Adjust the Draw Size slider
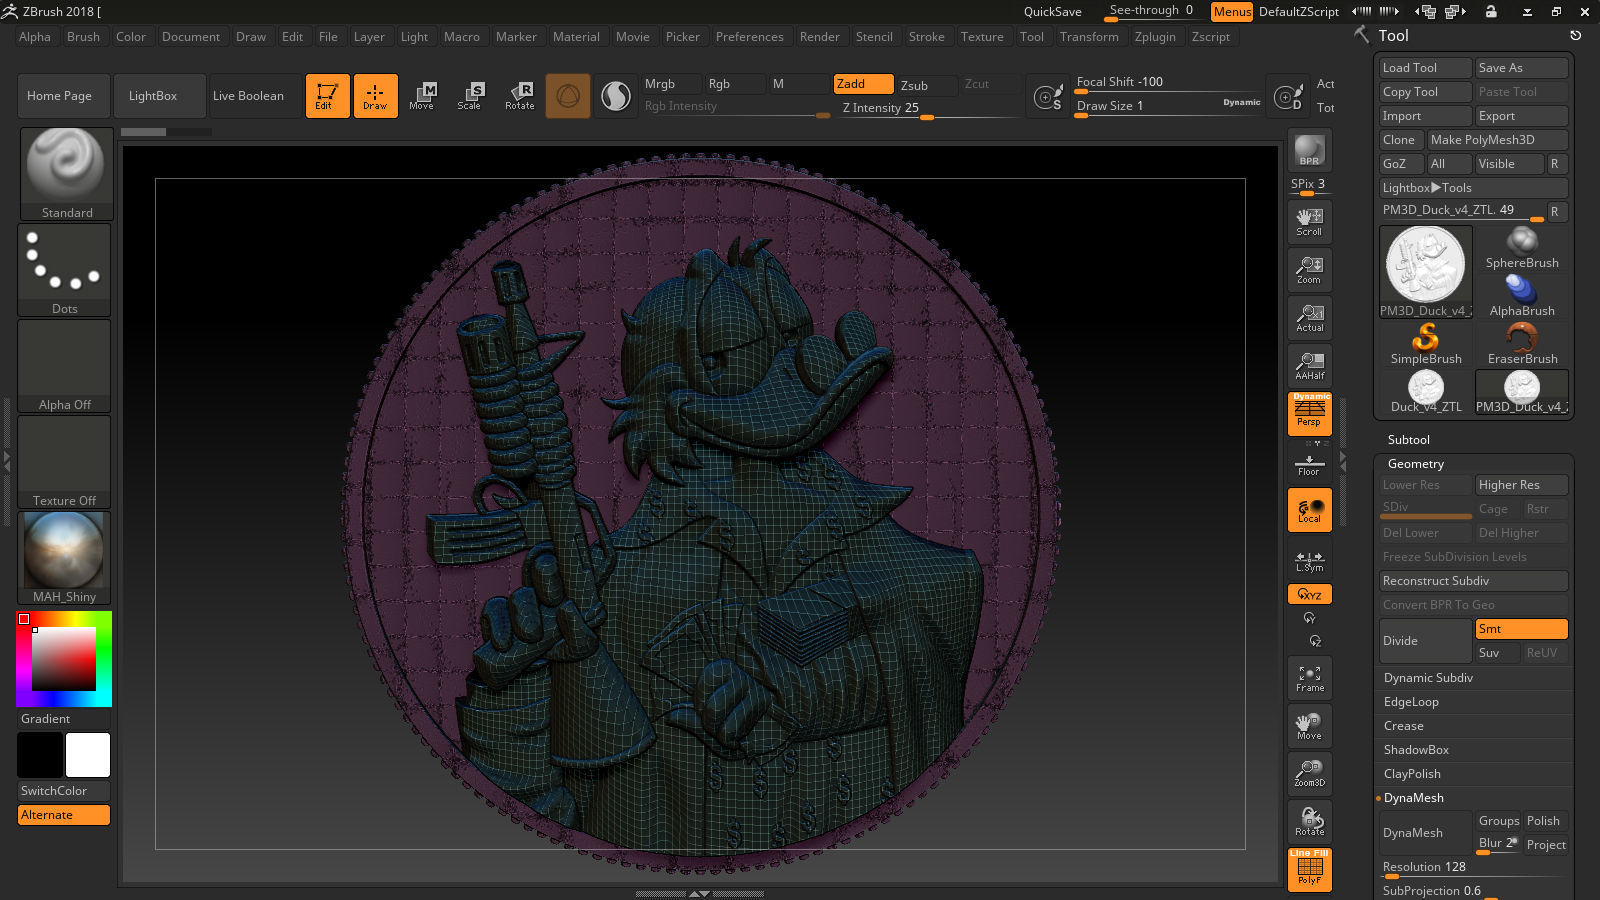The height and width of the screenshot is (900, 1600). coord(1169,107)
